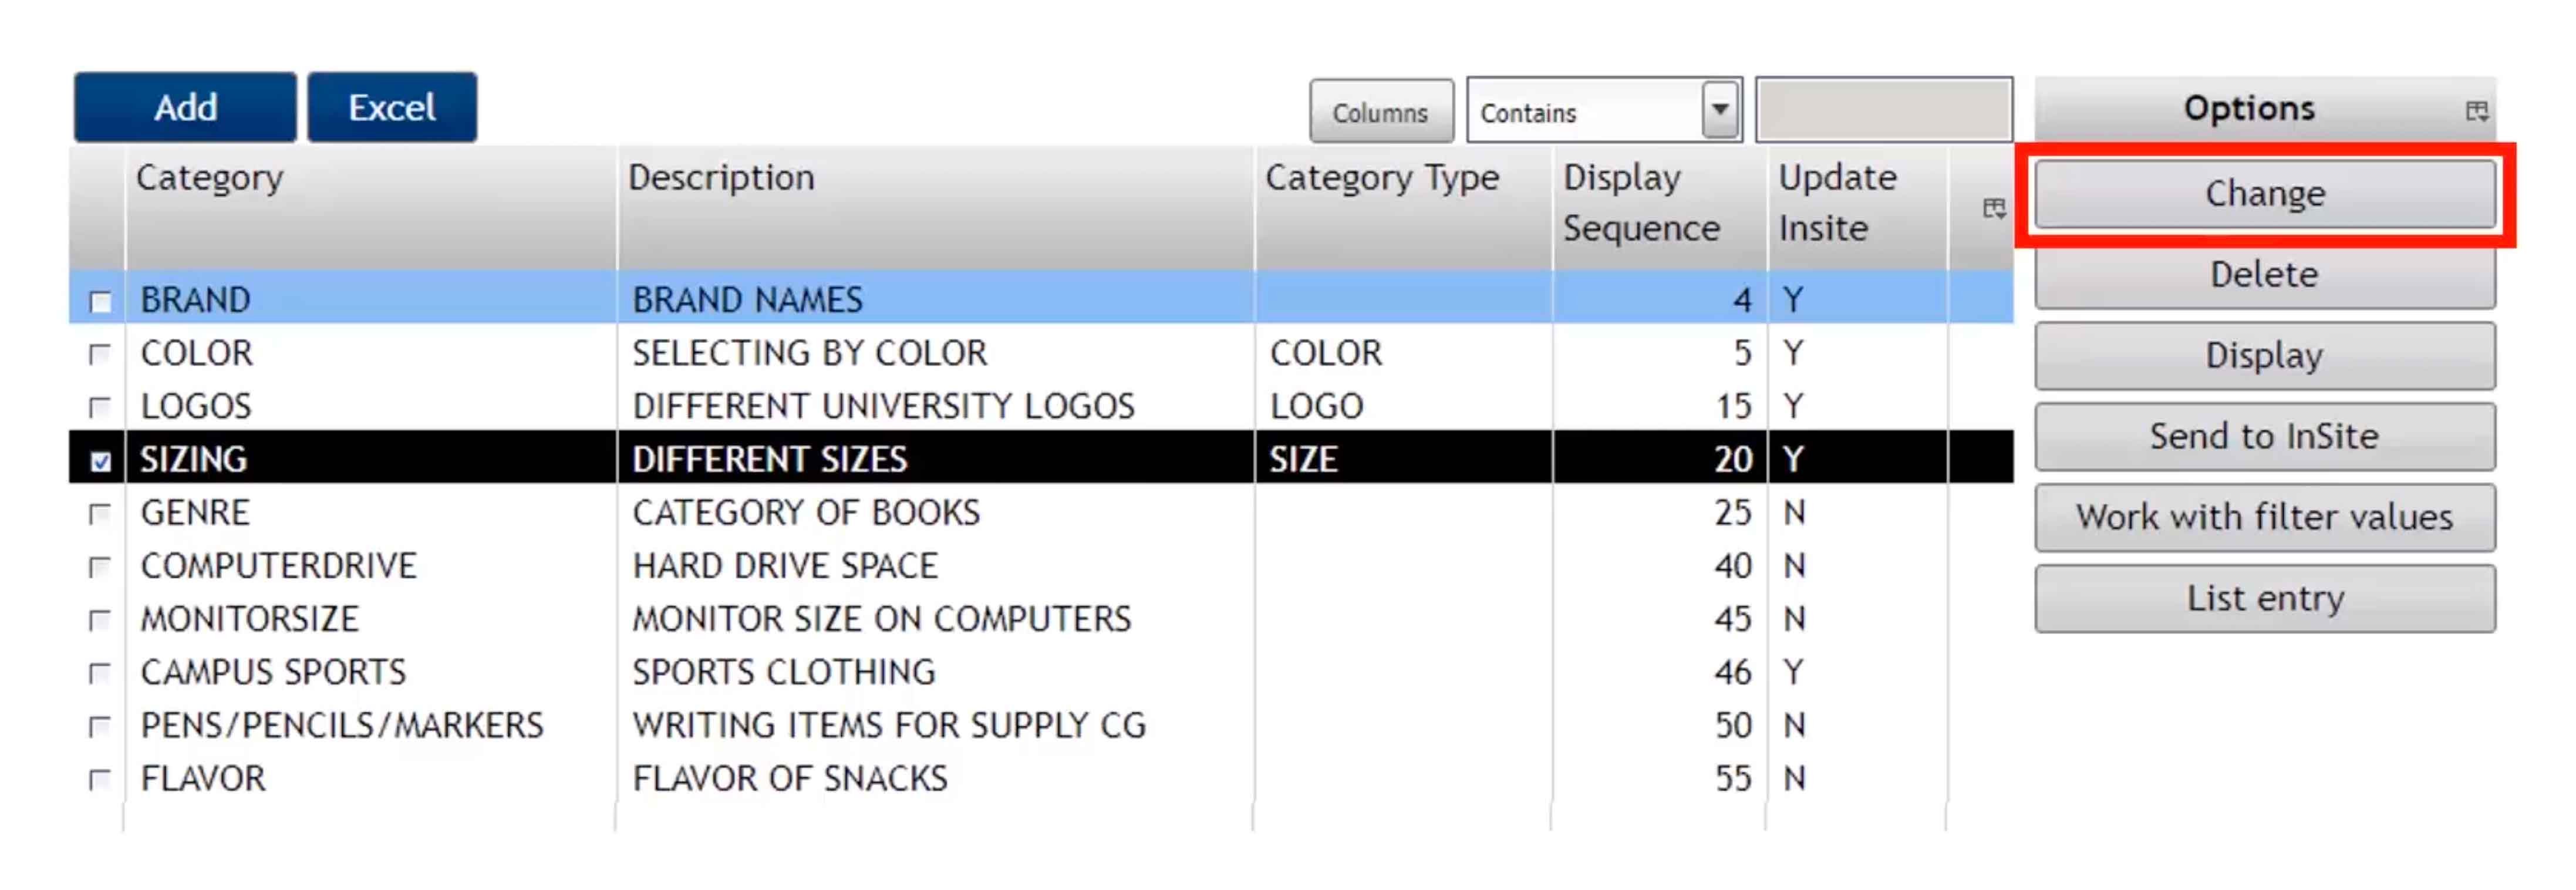Click the Change button
Screen dimensions: 2576x890
2264,194
